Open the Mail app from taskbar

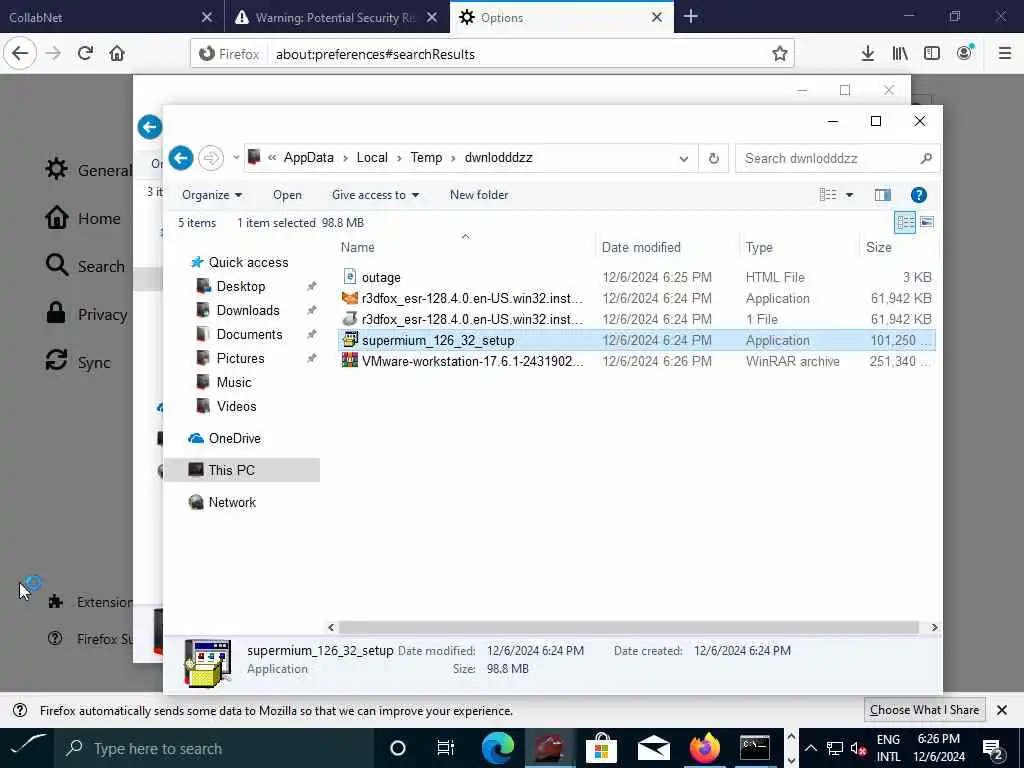coord(654,748)
